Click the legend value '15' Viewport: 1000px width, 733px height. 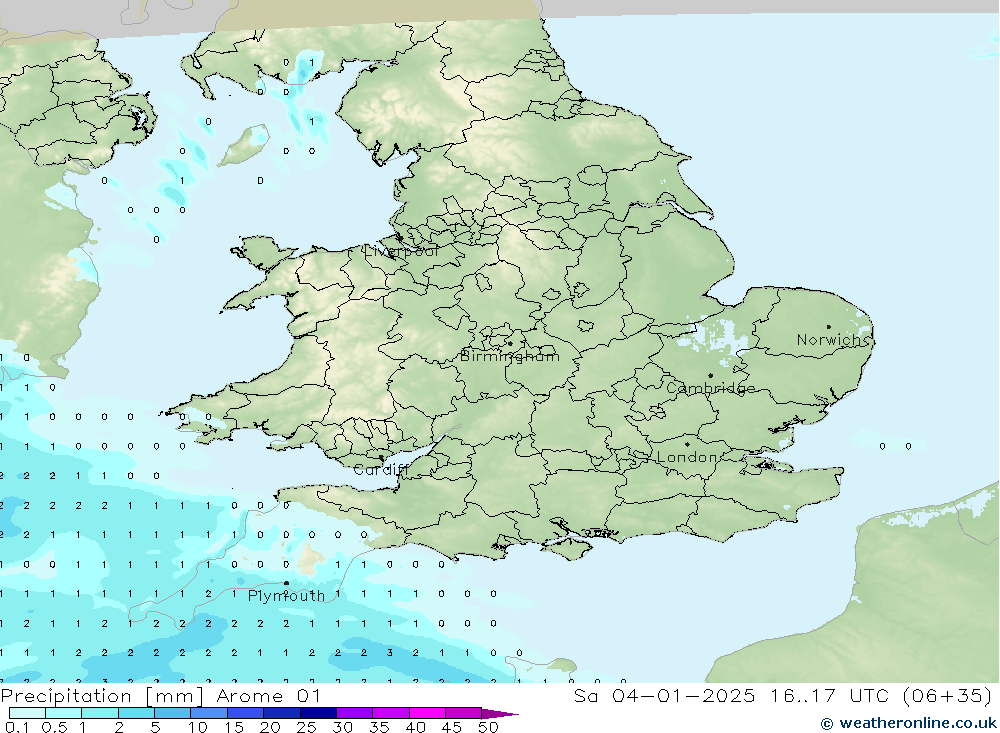[234, 727]
